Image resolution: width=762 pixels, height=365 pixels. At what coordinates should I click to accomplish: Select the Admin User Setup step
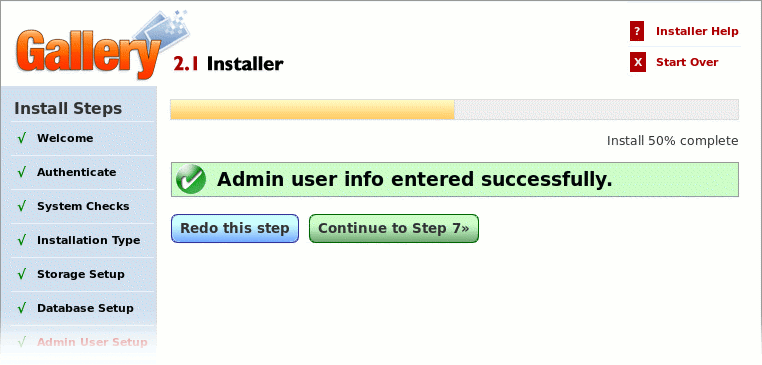coord(92,342)
